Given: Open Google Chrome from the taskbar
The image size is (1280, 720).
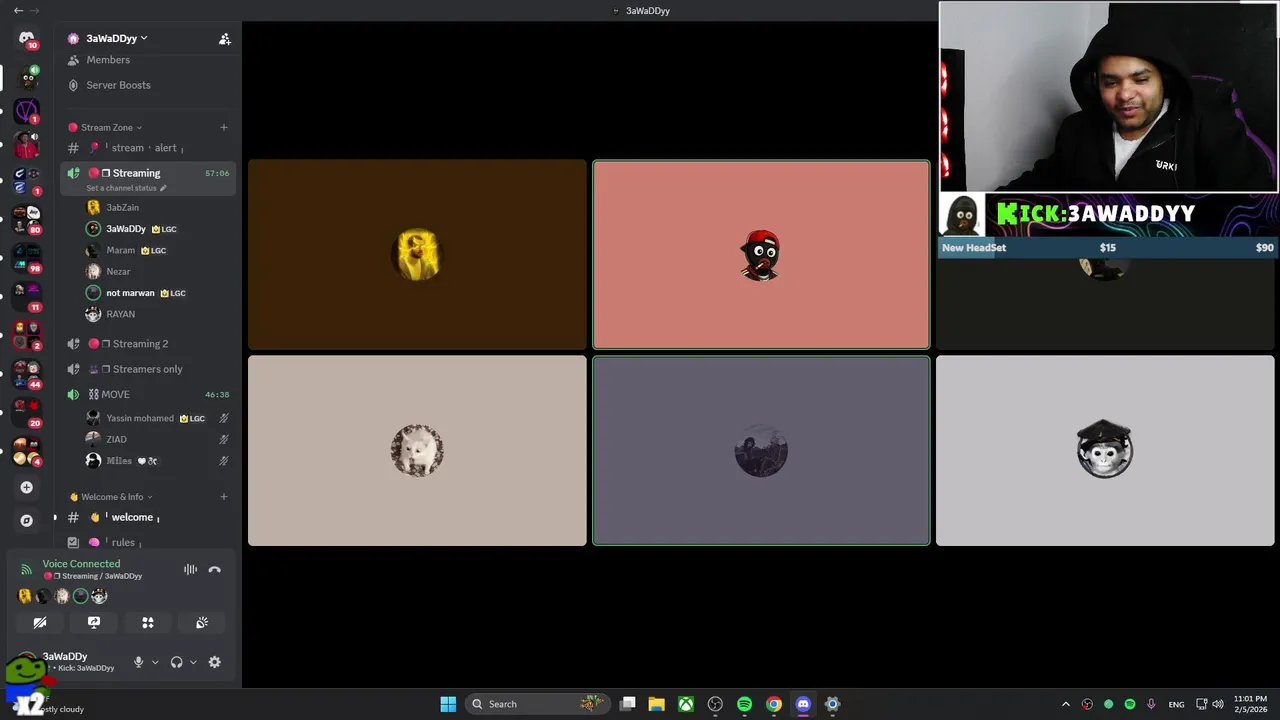Looking at the screenshot, I should point(774,704).
